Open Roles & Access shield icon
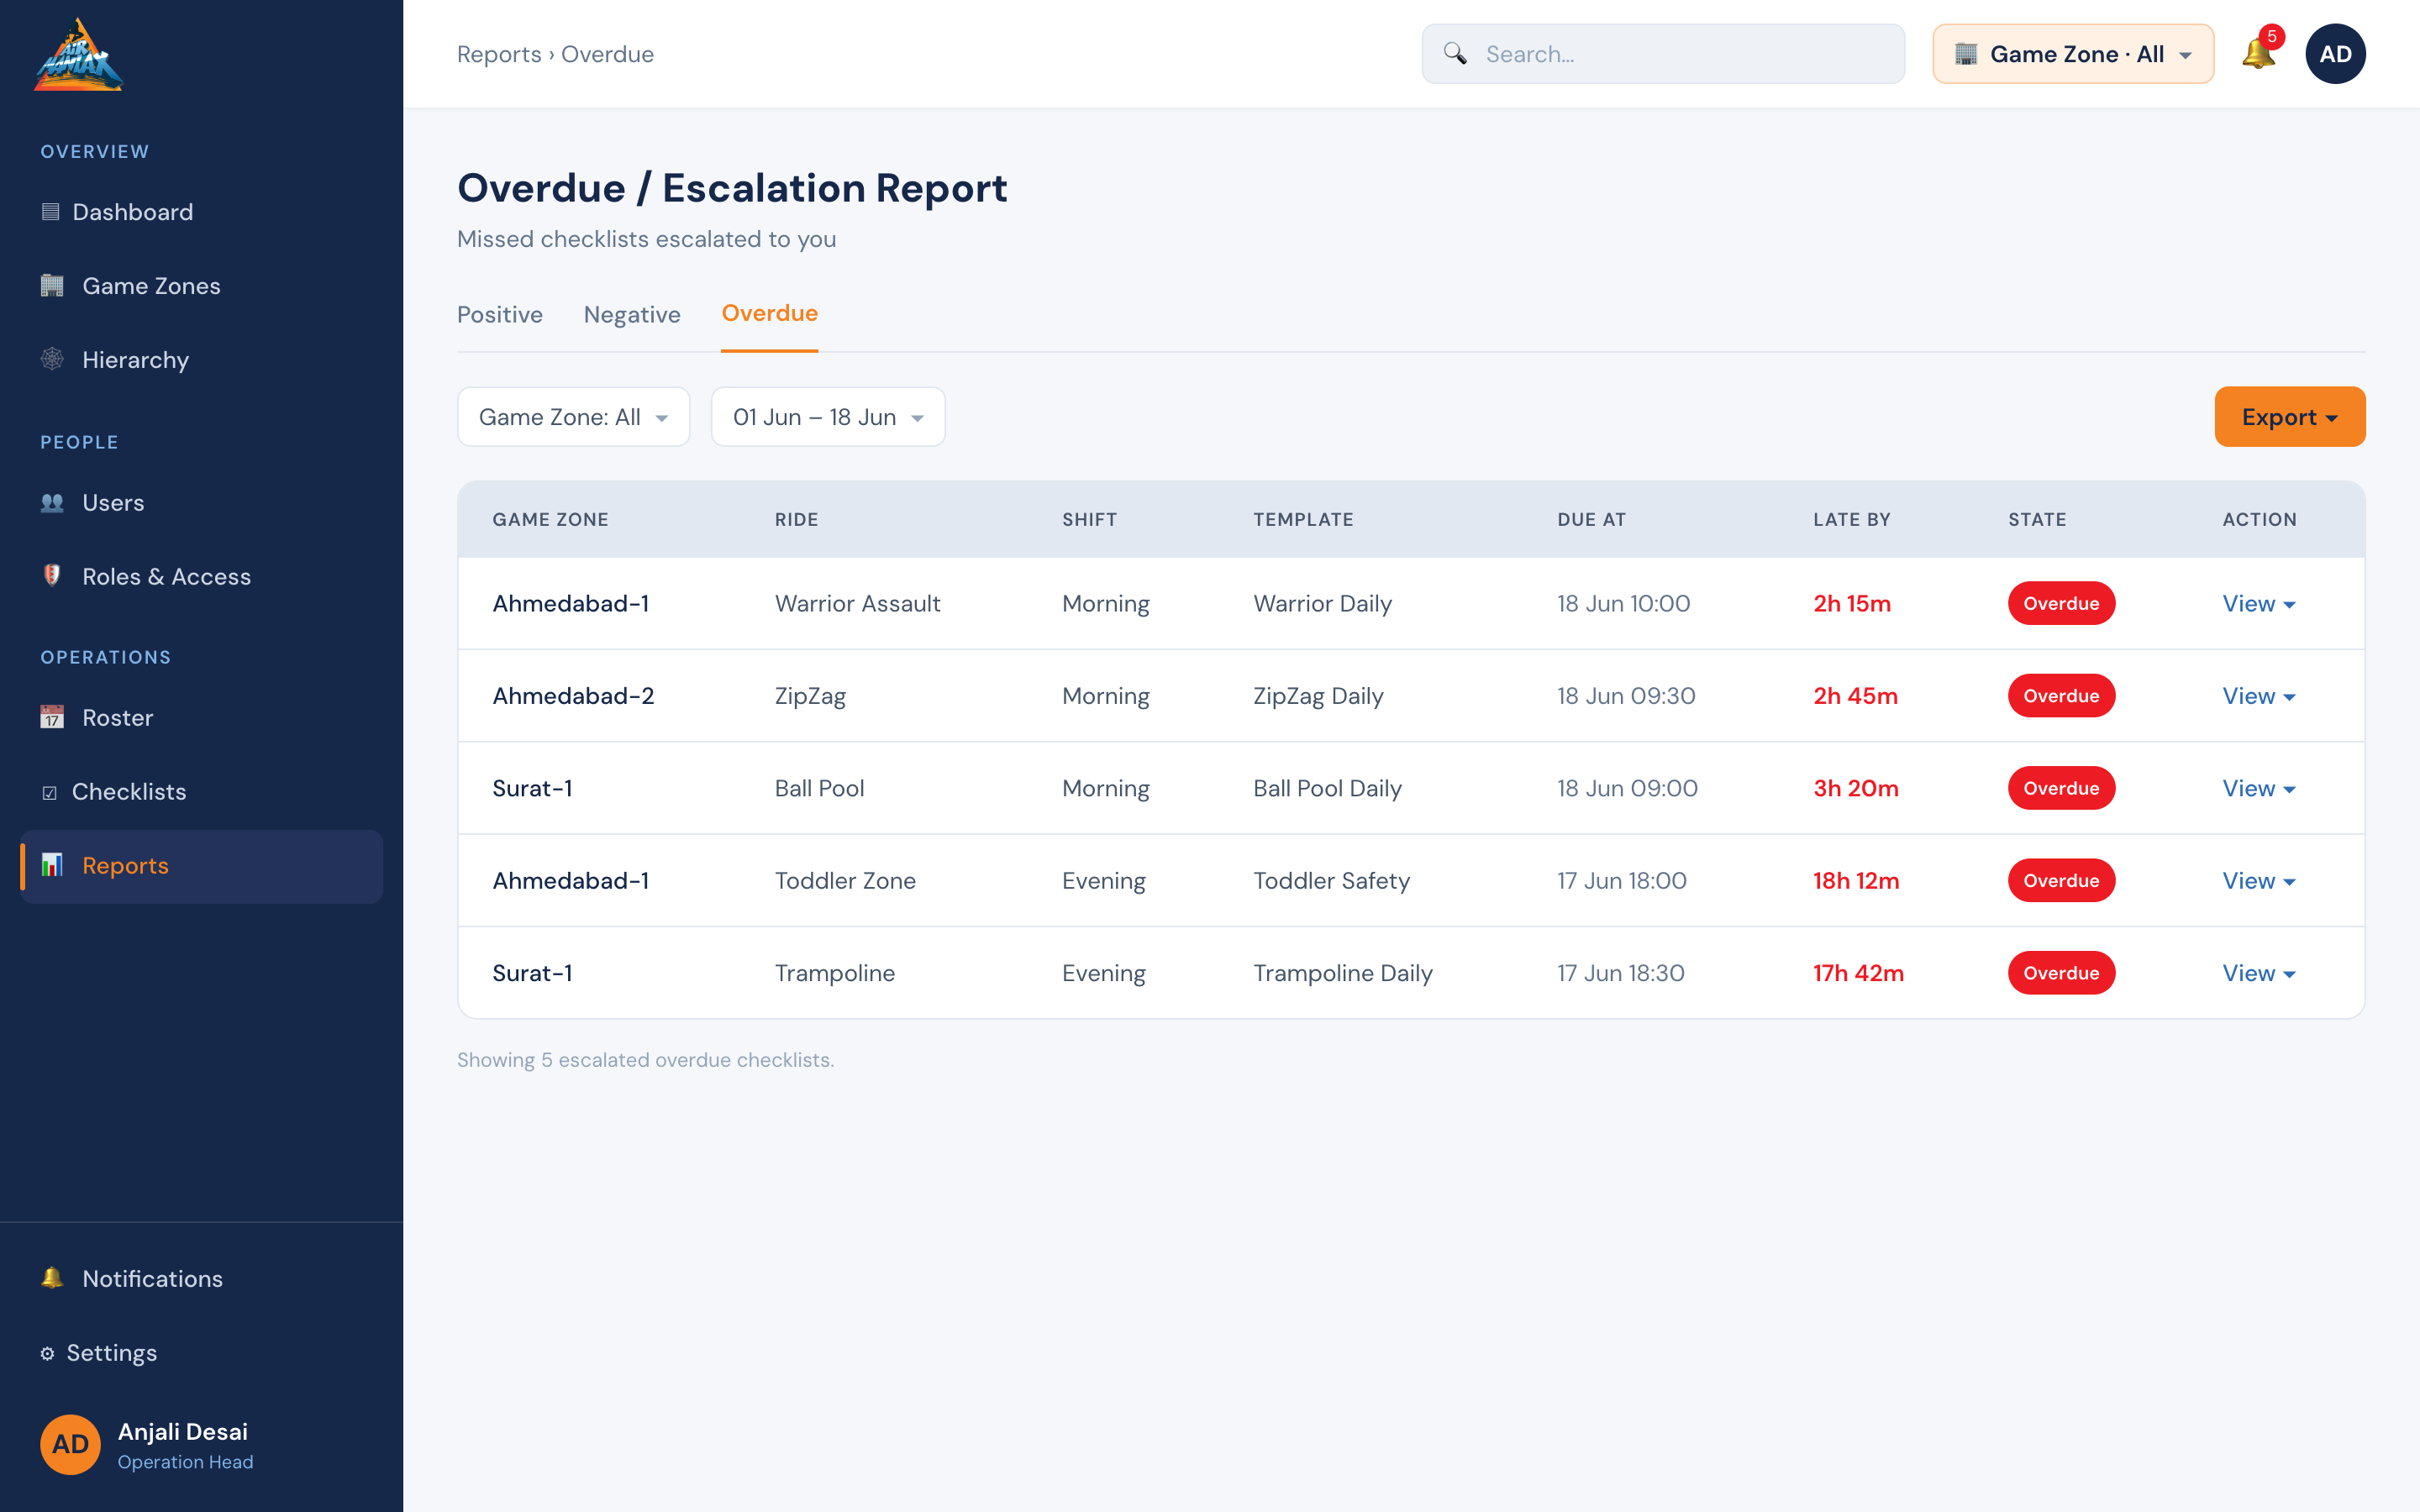Screen dimensions: 2420x1512 click(52, 576)
